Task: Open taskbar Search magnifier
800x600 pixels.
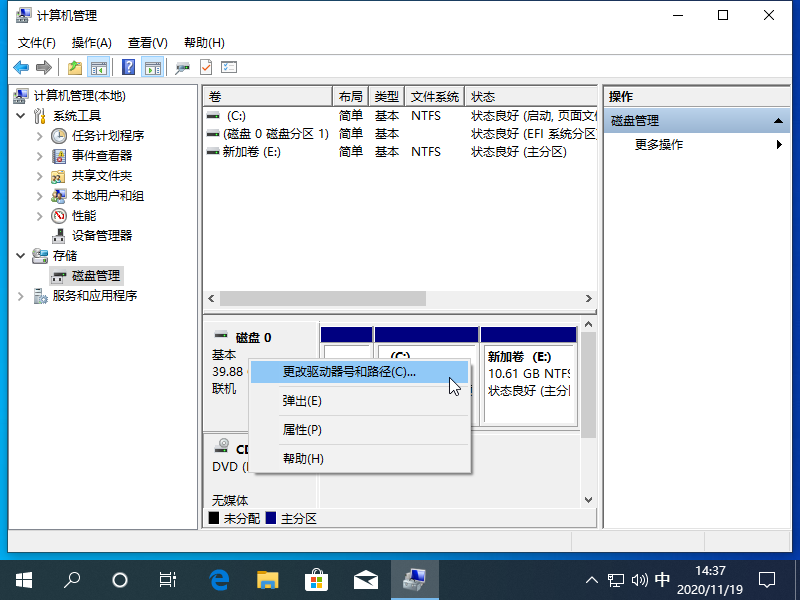Action: coord(72,580)
